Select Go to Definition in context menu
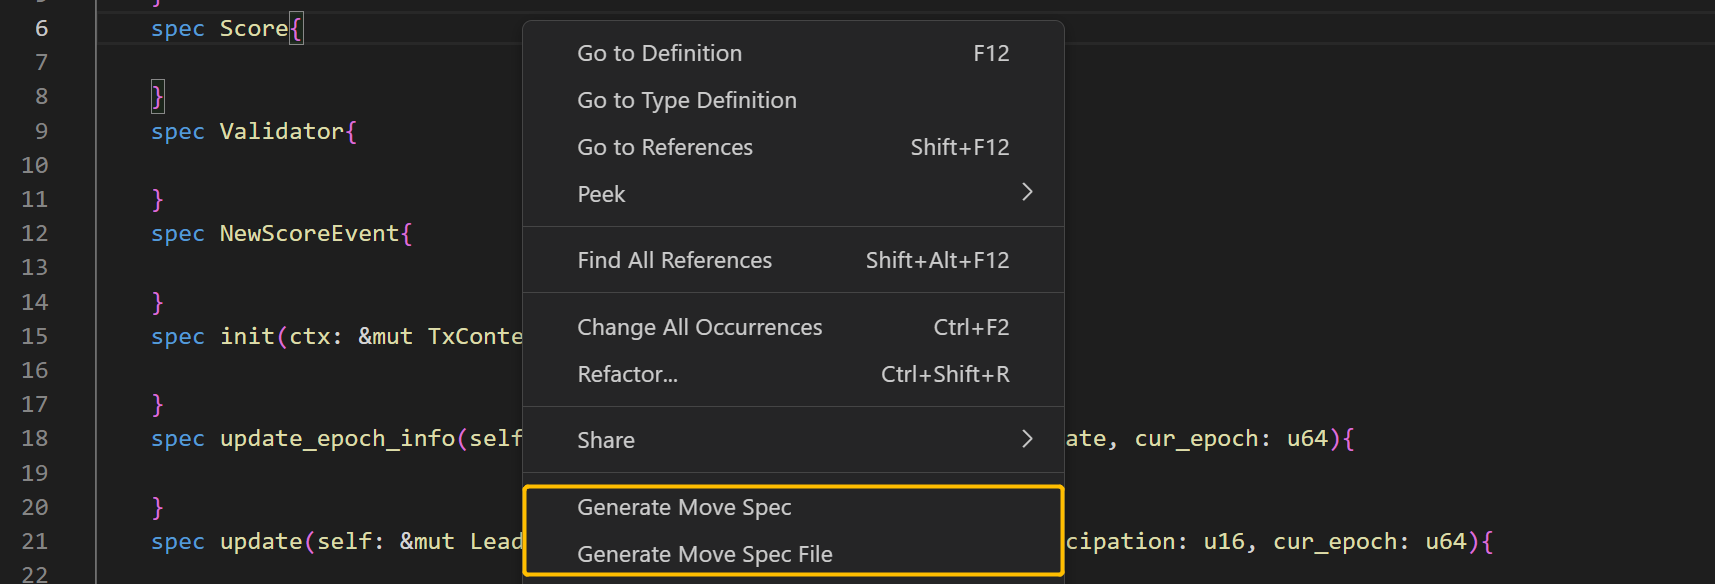This screenshot has width=1715, height=584. pos(660,53)
